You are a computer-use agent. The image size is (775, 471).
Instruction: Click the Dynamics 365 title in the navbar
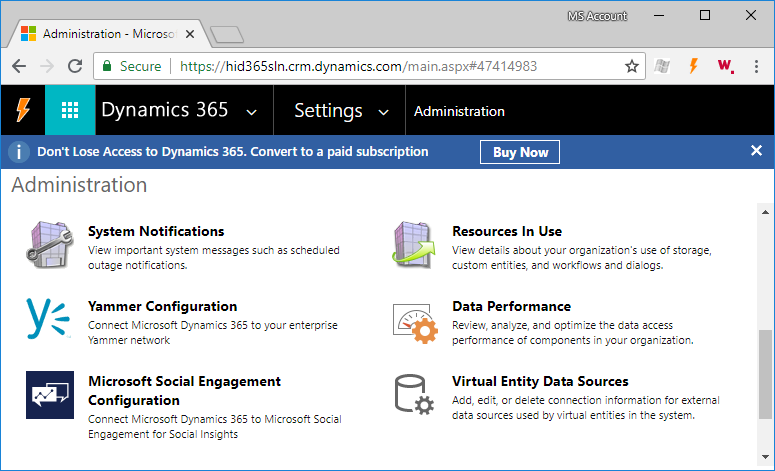pos(165,110)
